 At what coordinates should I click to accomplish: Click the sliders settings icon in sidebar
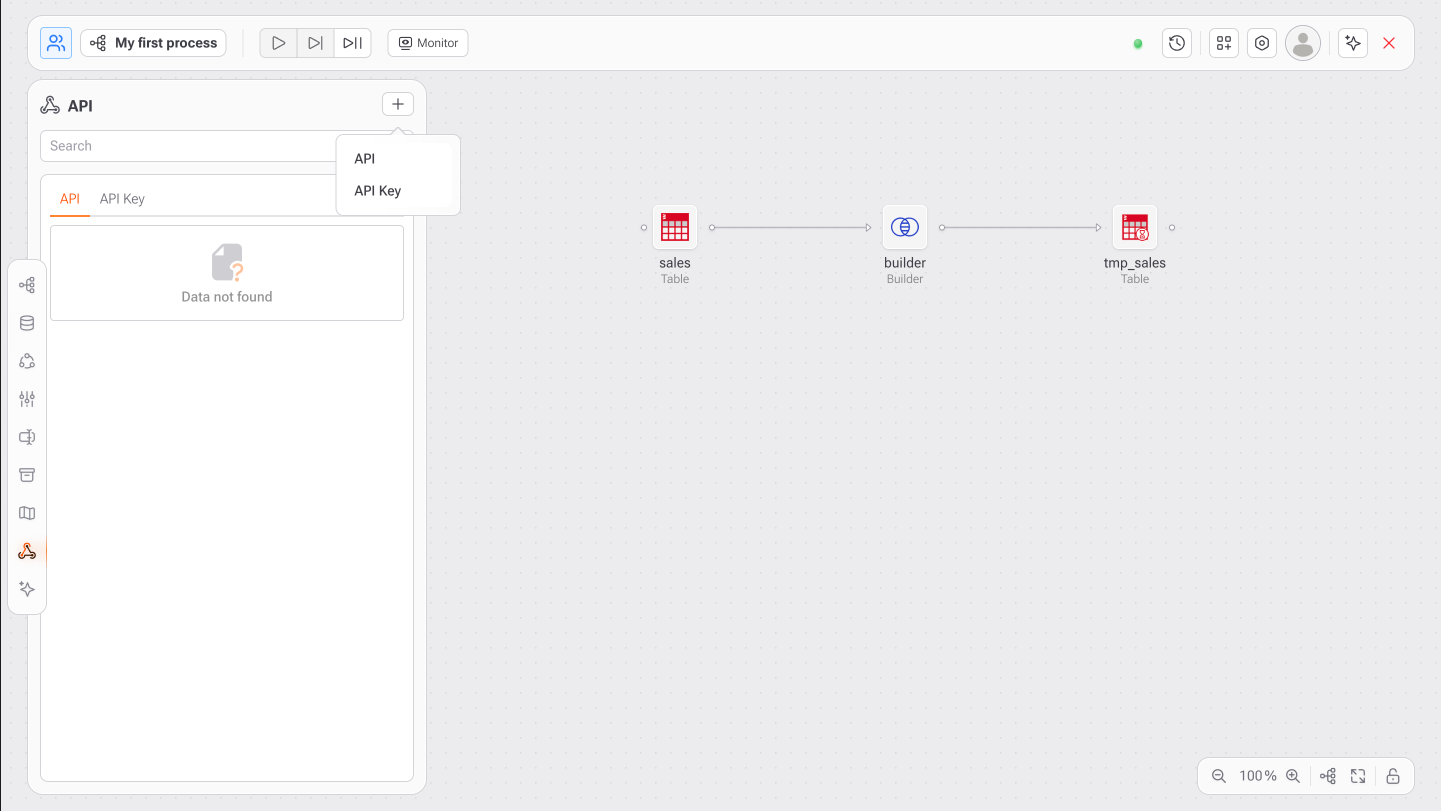point(27,399)
